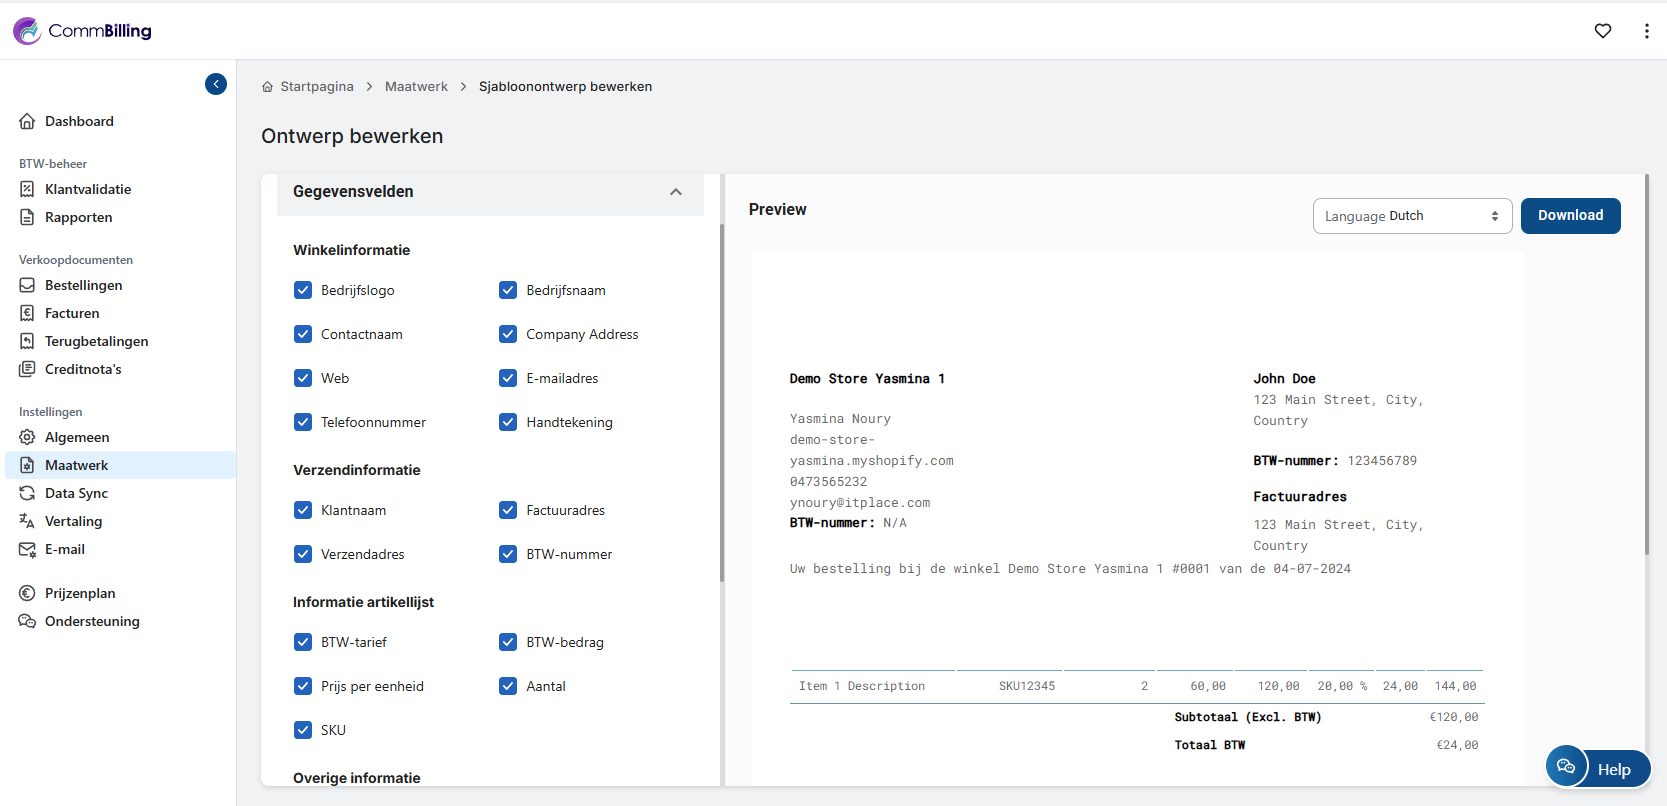Go to Maatwerk breadcrumb link
This screenshot has height=806, width=1667.
tap(416, 87)
